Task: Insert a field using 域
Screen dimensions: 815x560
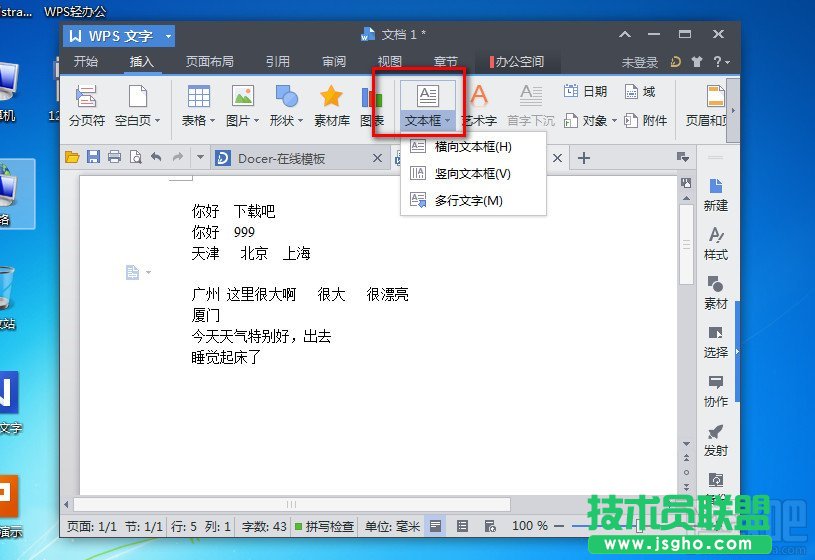Action: coord(640,92)
